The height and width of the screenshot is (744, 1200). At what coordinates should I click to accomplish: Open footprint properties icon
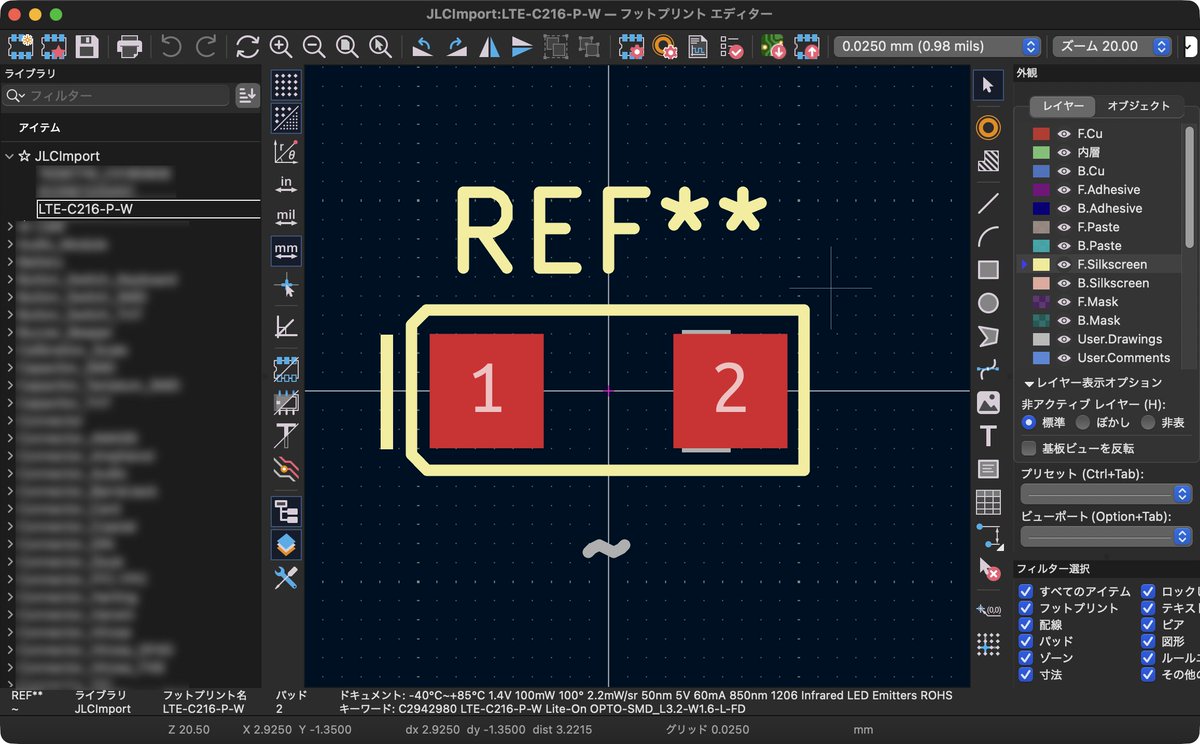click(631, 46)
